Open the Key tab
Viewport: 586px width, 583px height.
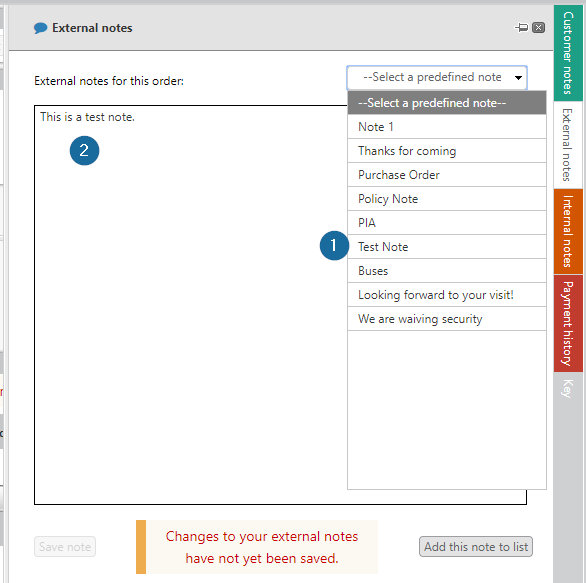pos(568,389)
